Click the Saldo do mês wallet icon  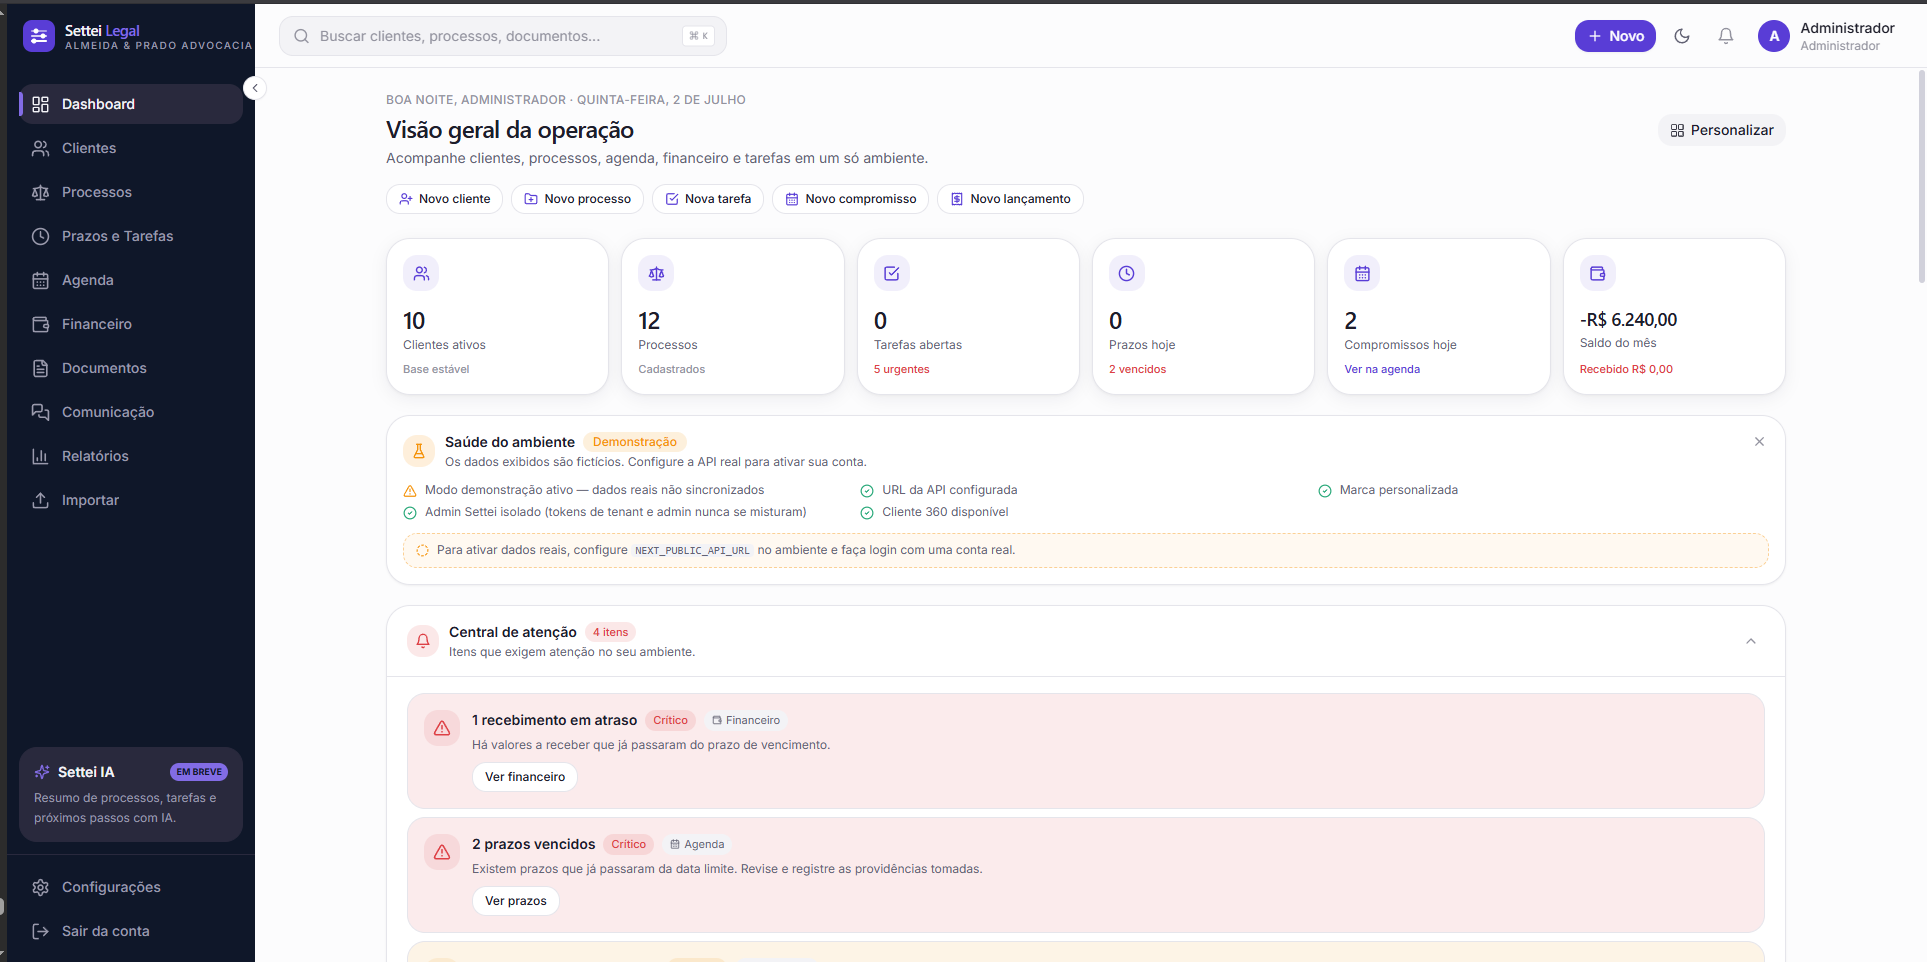point(1598,273)
